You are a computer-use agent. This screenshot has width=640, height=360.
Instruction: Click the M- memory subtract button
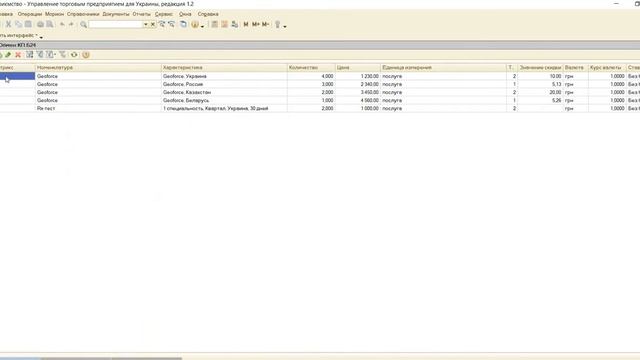(x=265, y=24)
